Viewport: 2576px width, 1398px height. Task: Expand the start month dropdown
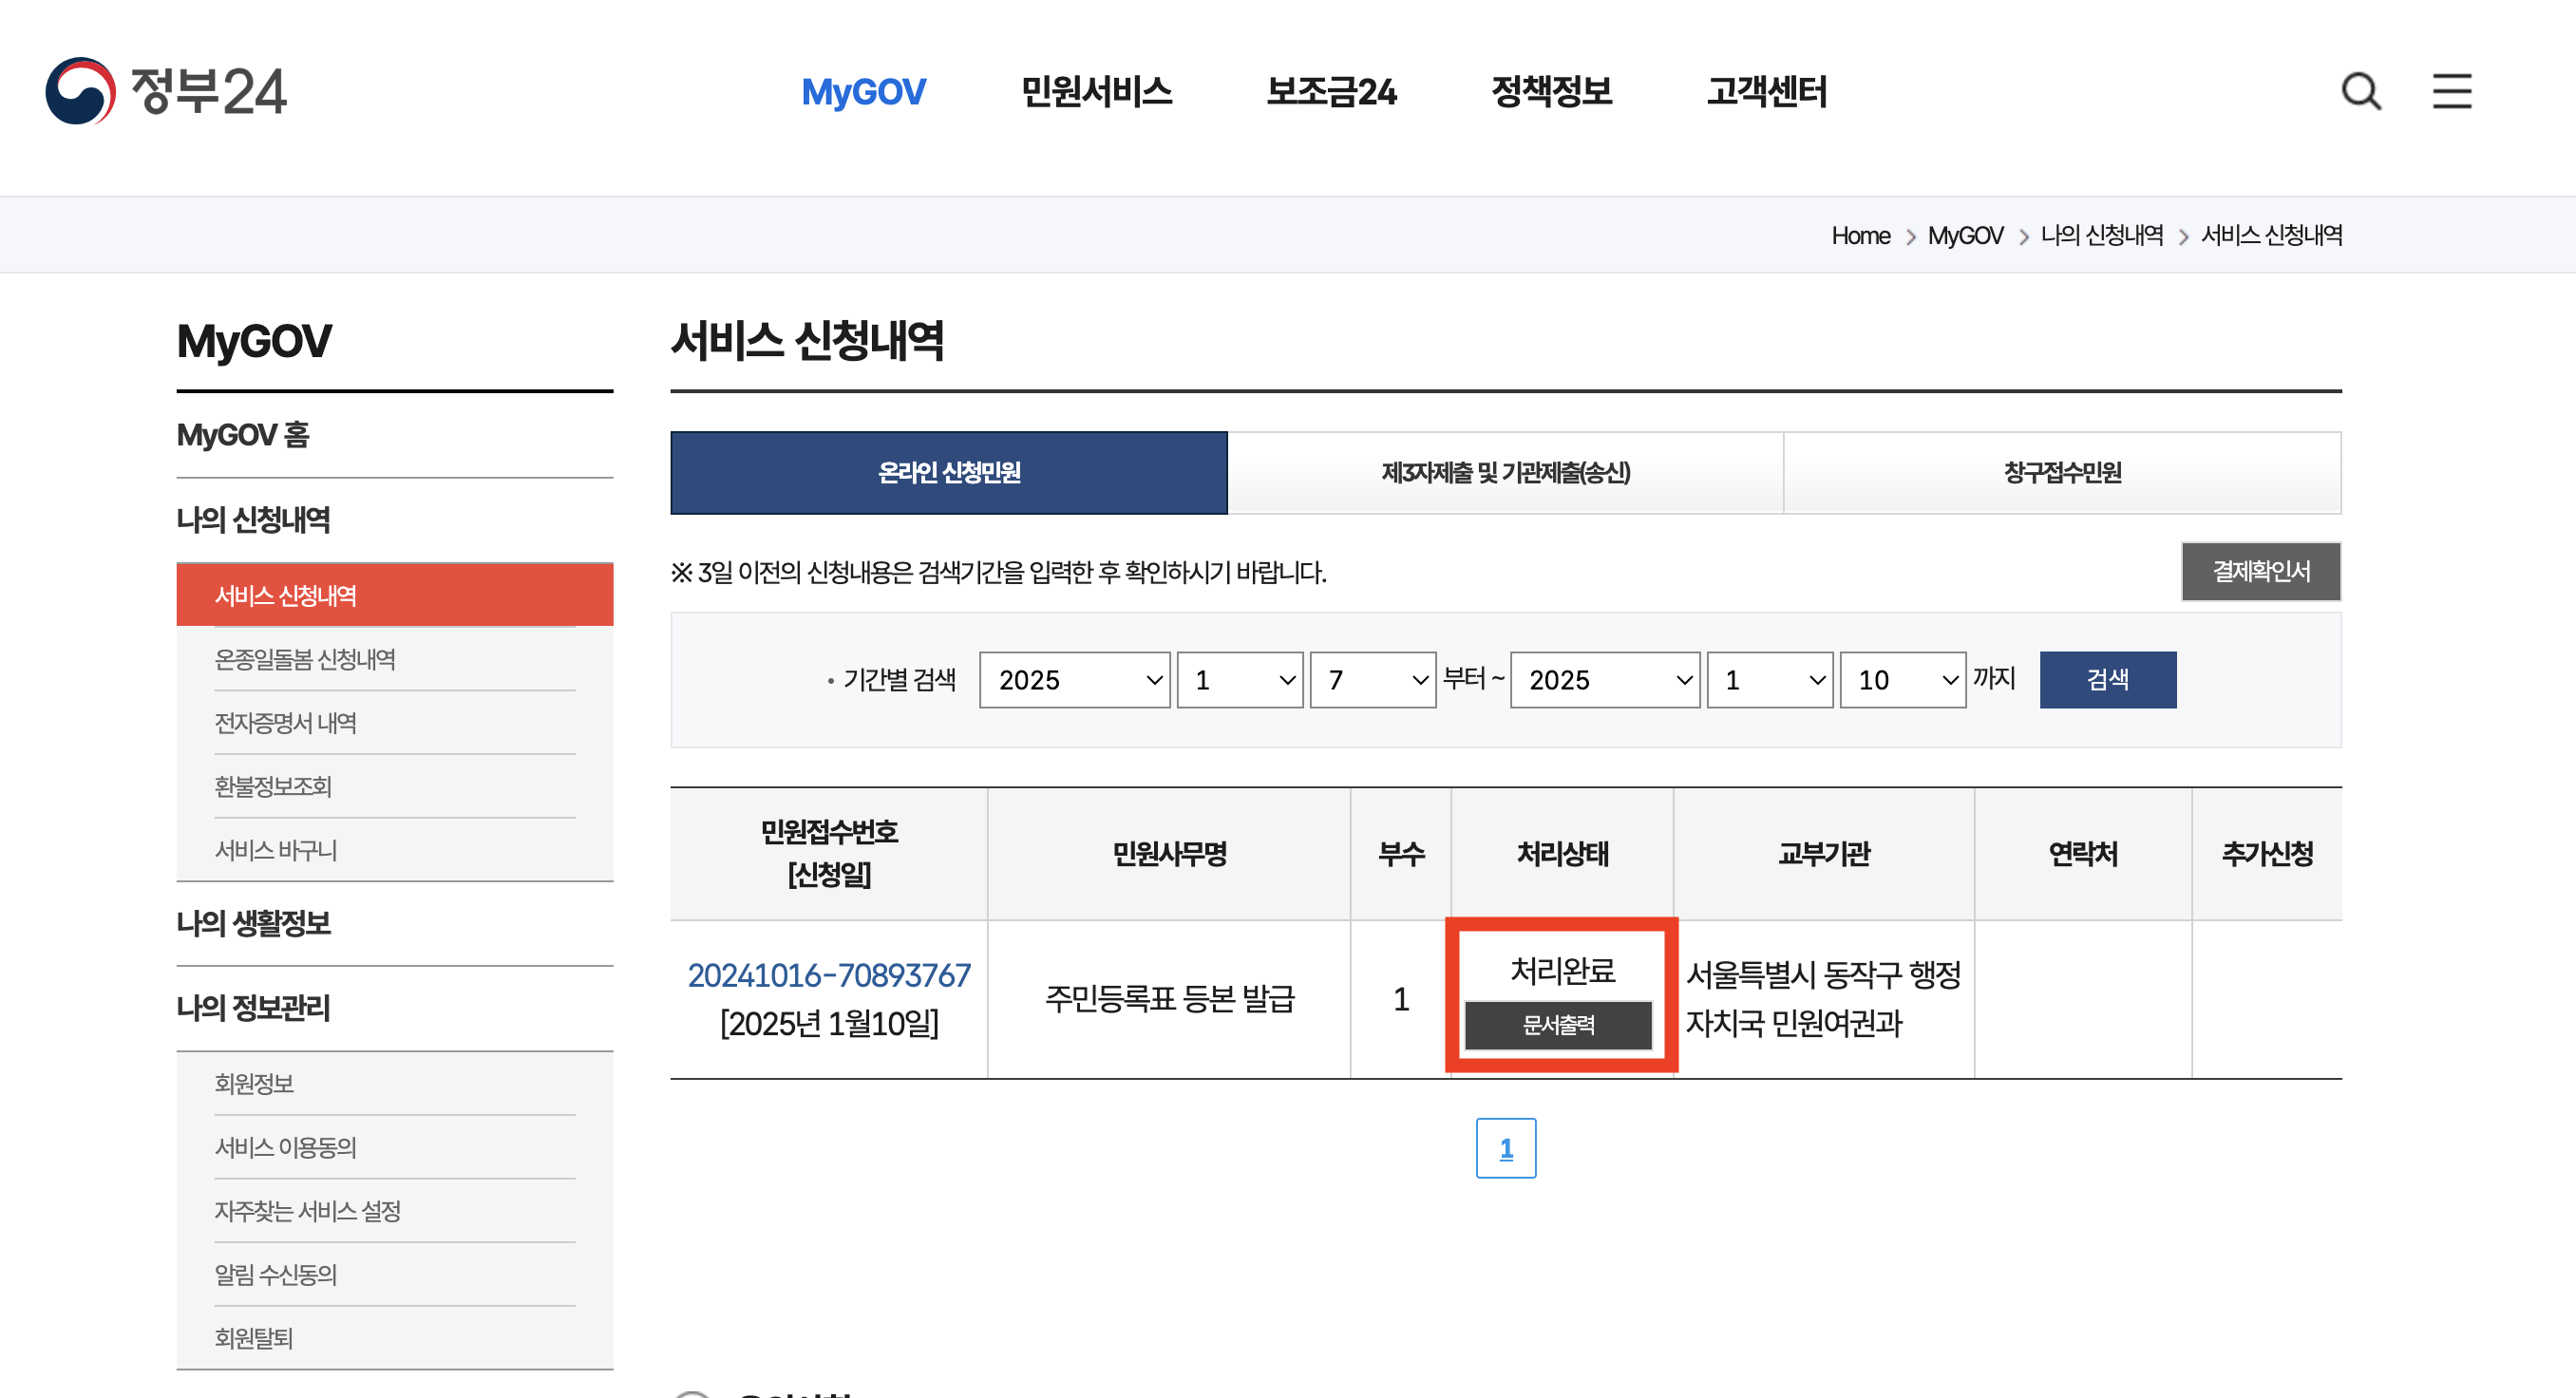(1239, 680)
